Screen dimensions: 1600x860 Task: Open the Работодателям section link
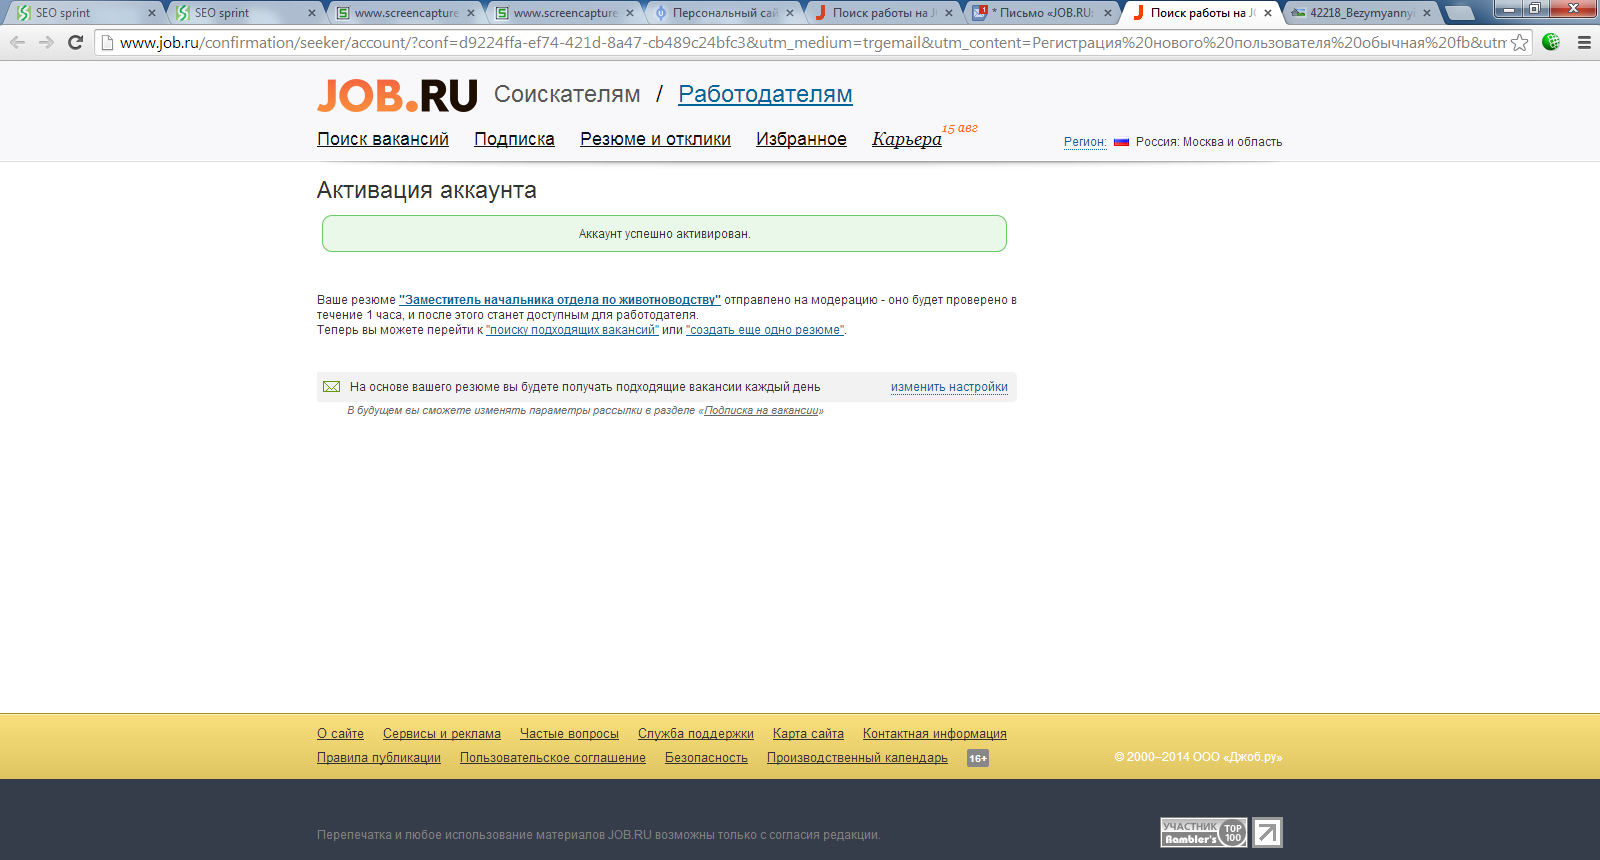(x=765, y=94)
